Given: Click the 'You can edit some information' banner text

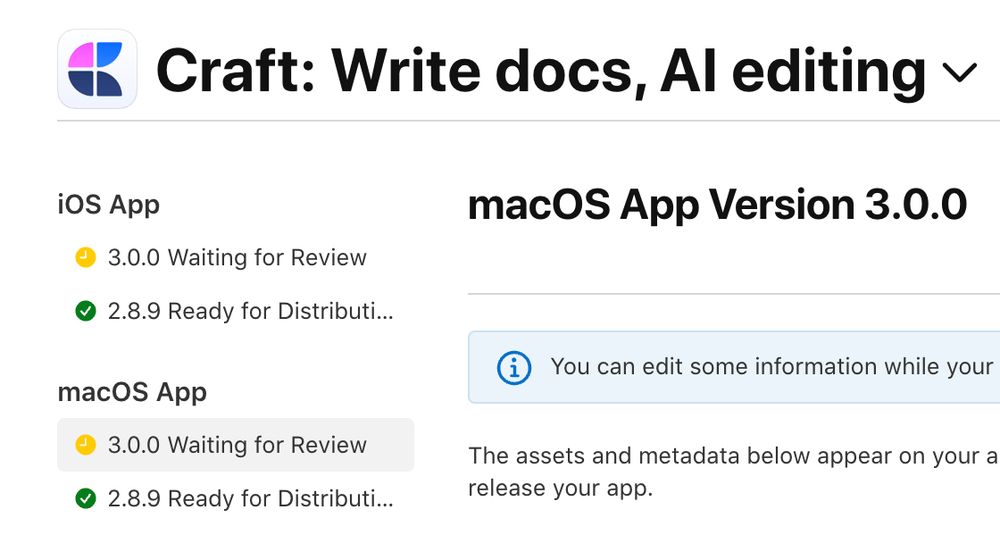Looking at the screenshot, I should pos(774,367).
